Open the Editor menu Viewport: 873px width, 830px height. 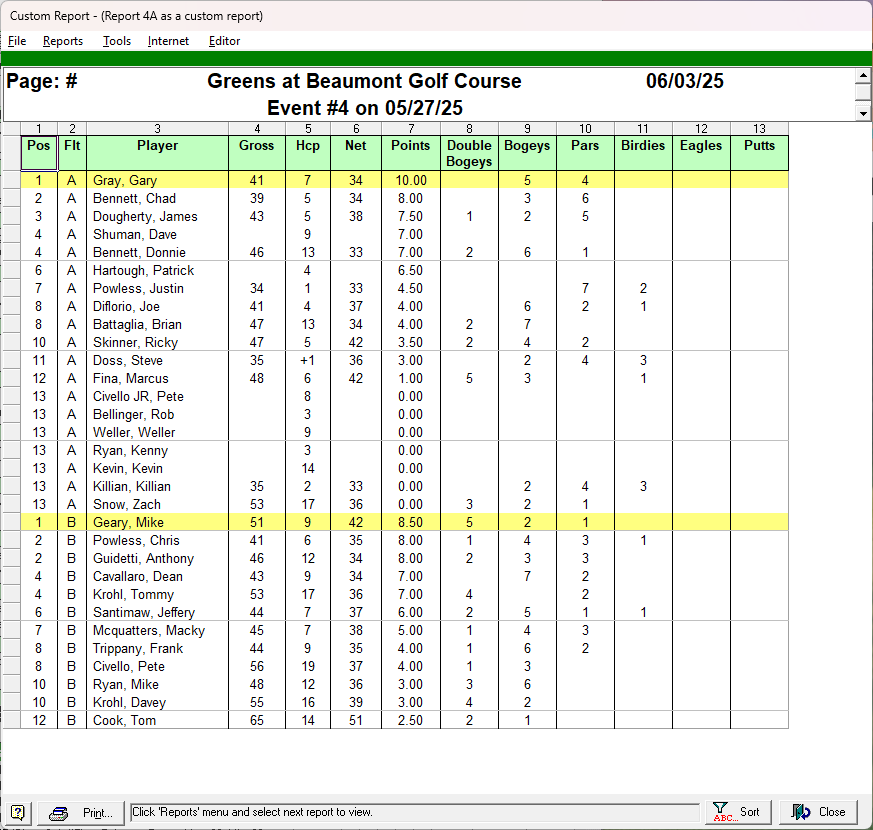click(224, 41)
